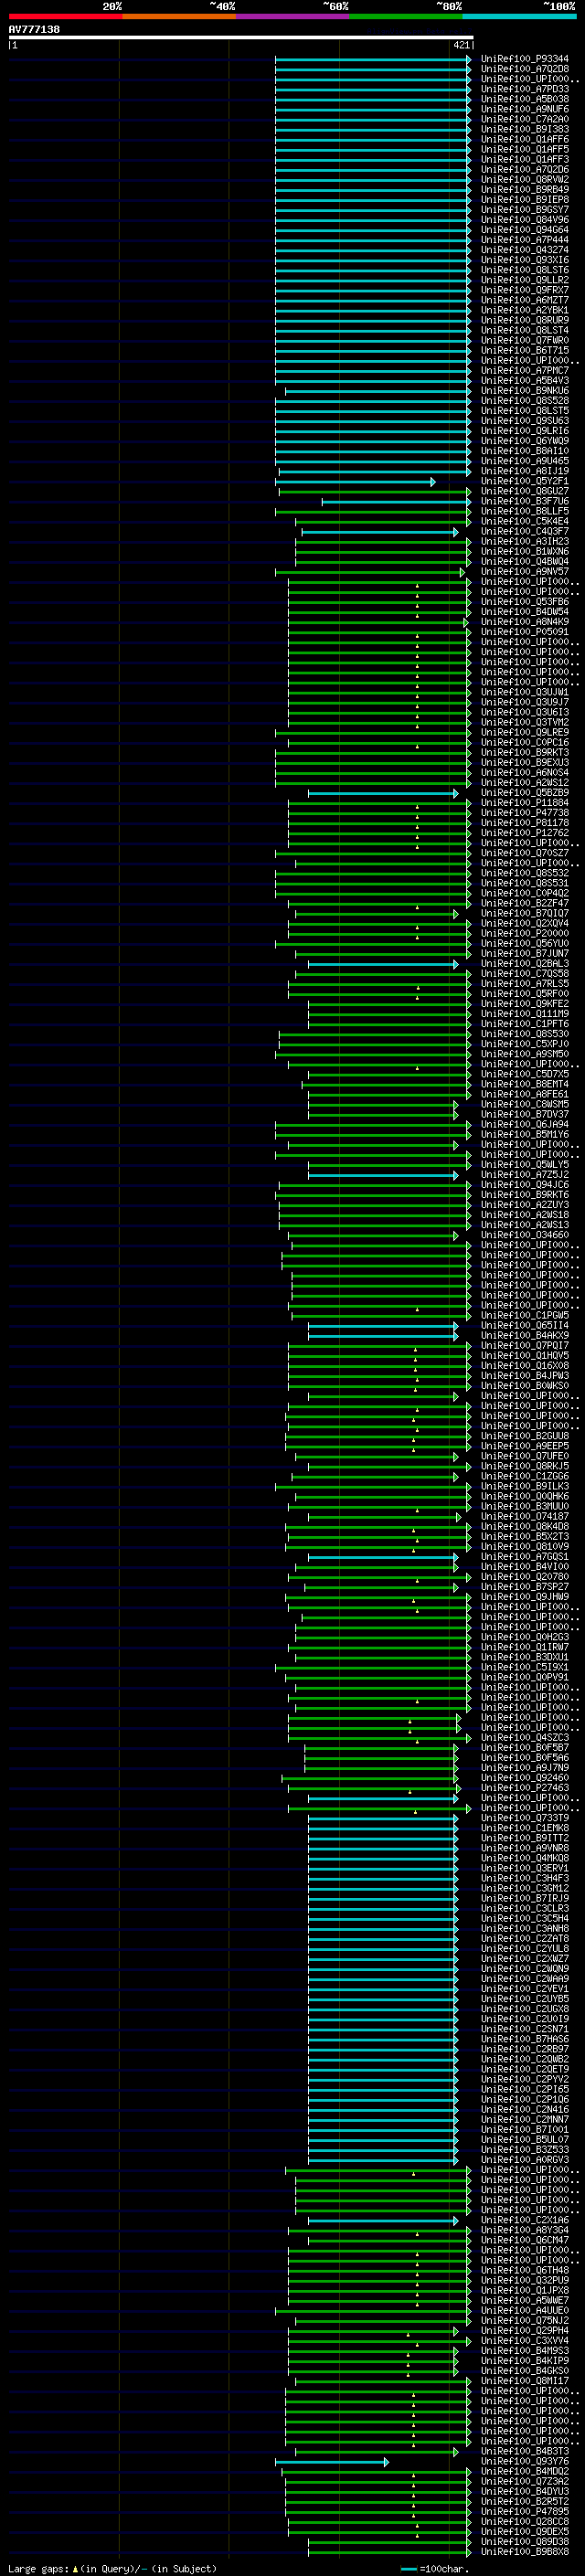
Task: Open hit UniRef100_C2MNN7
Action: point(524,2119)
